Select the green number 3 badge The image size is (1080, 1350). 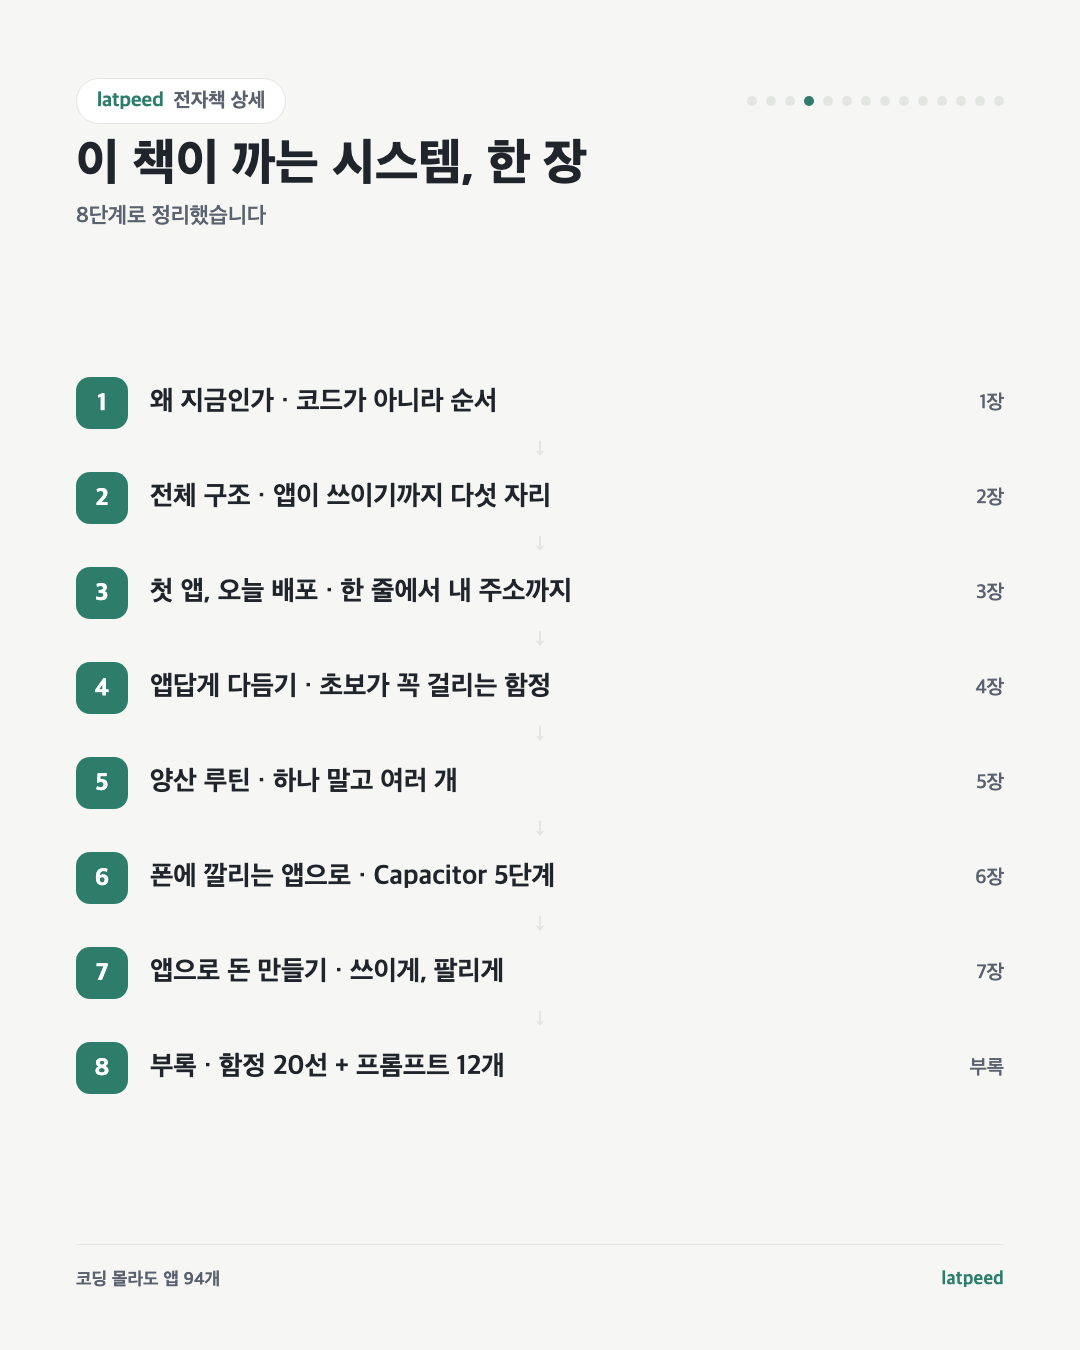pyautogui.click(x=102, y=593)
